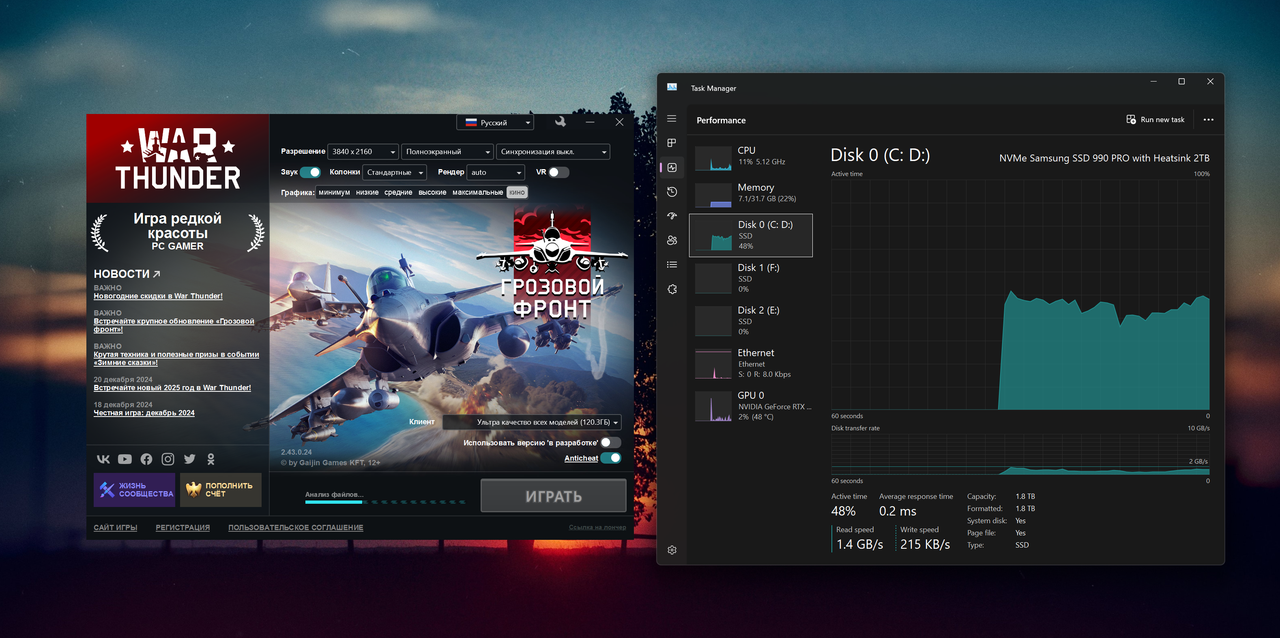Select максимальные graphics preset
This screenshot has width=1280, height=638.
[478, 192]
